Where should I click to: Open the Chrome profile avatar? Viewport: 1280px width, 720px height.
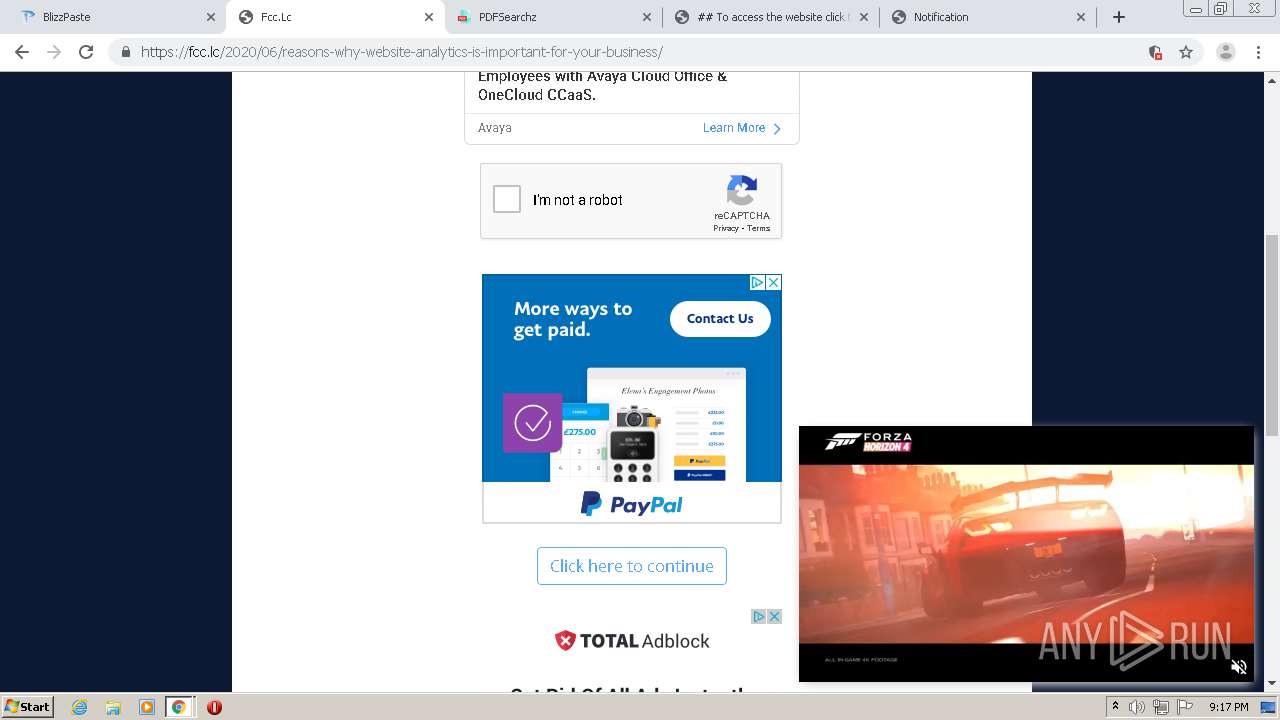click(1225, 52)
